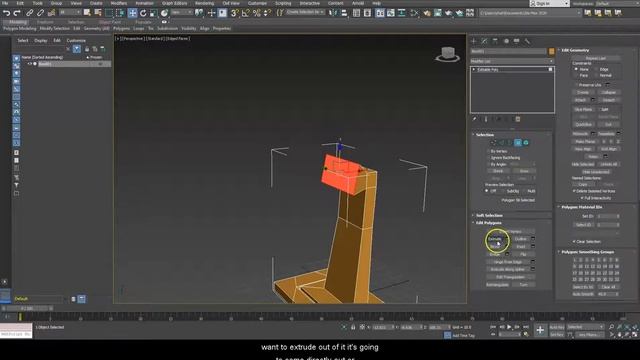
Task: Click the Hinge From Edge button
Action: [x=508, y=262]
